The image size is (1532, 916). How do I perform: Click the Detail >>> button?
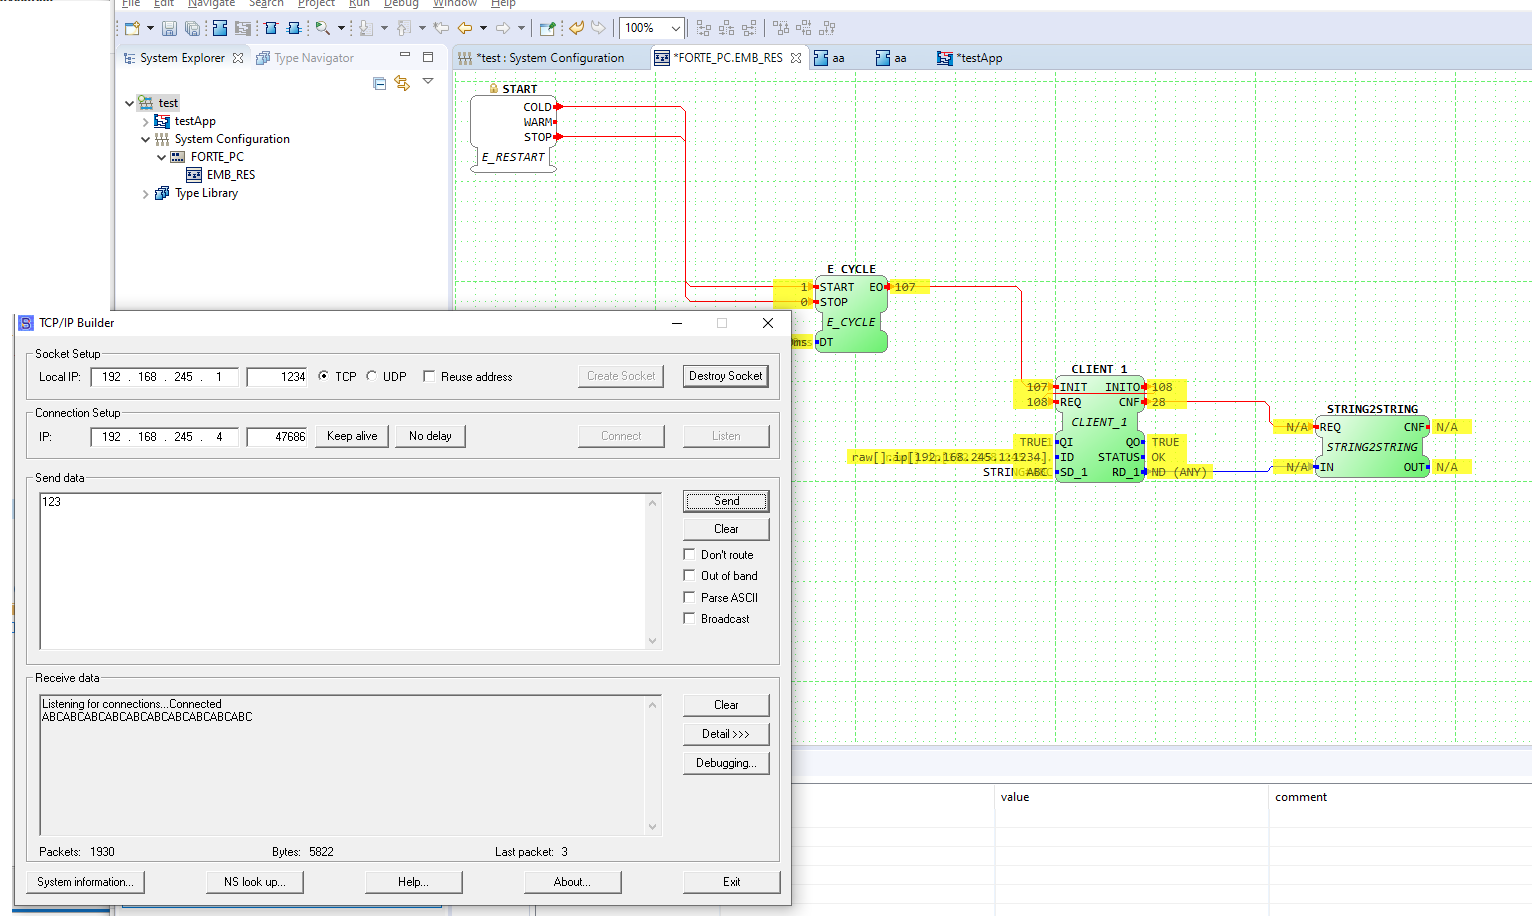click(x=726, y=734)
